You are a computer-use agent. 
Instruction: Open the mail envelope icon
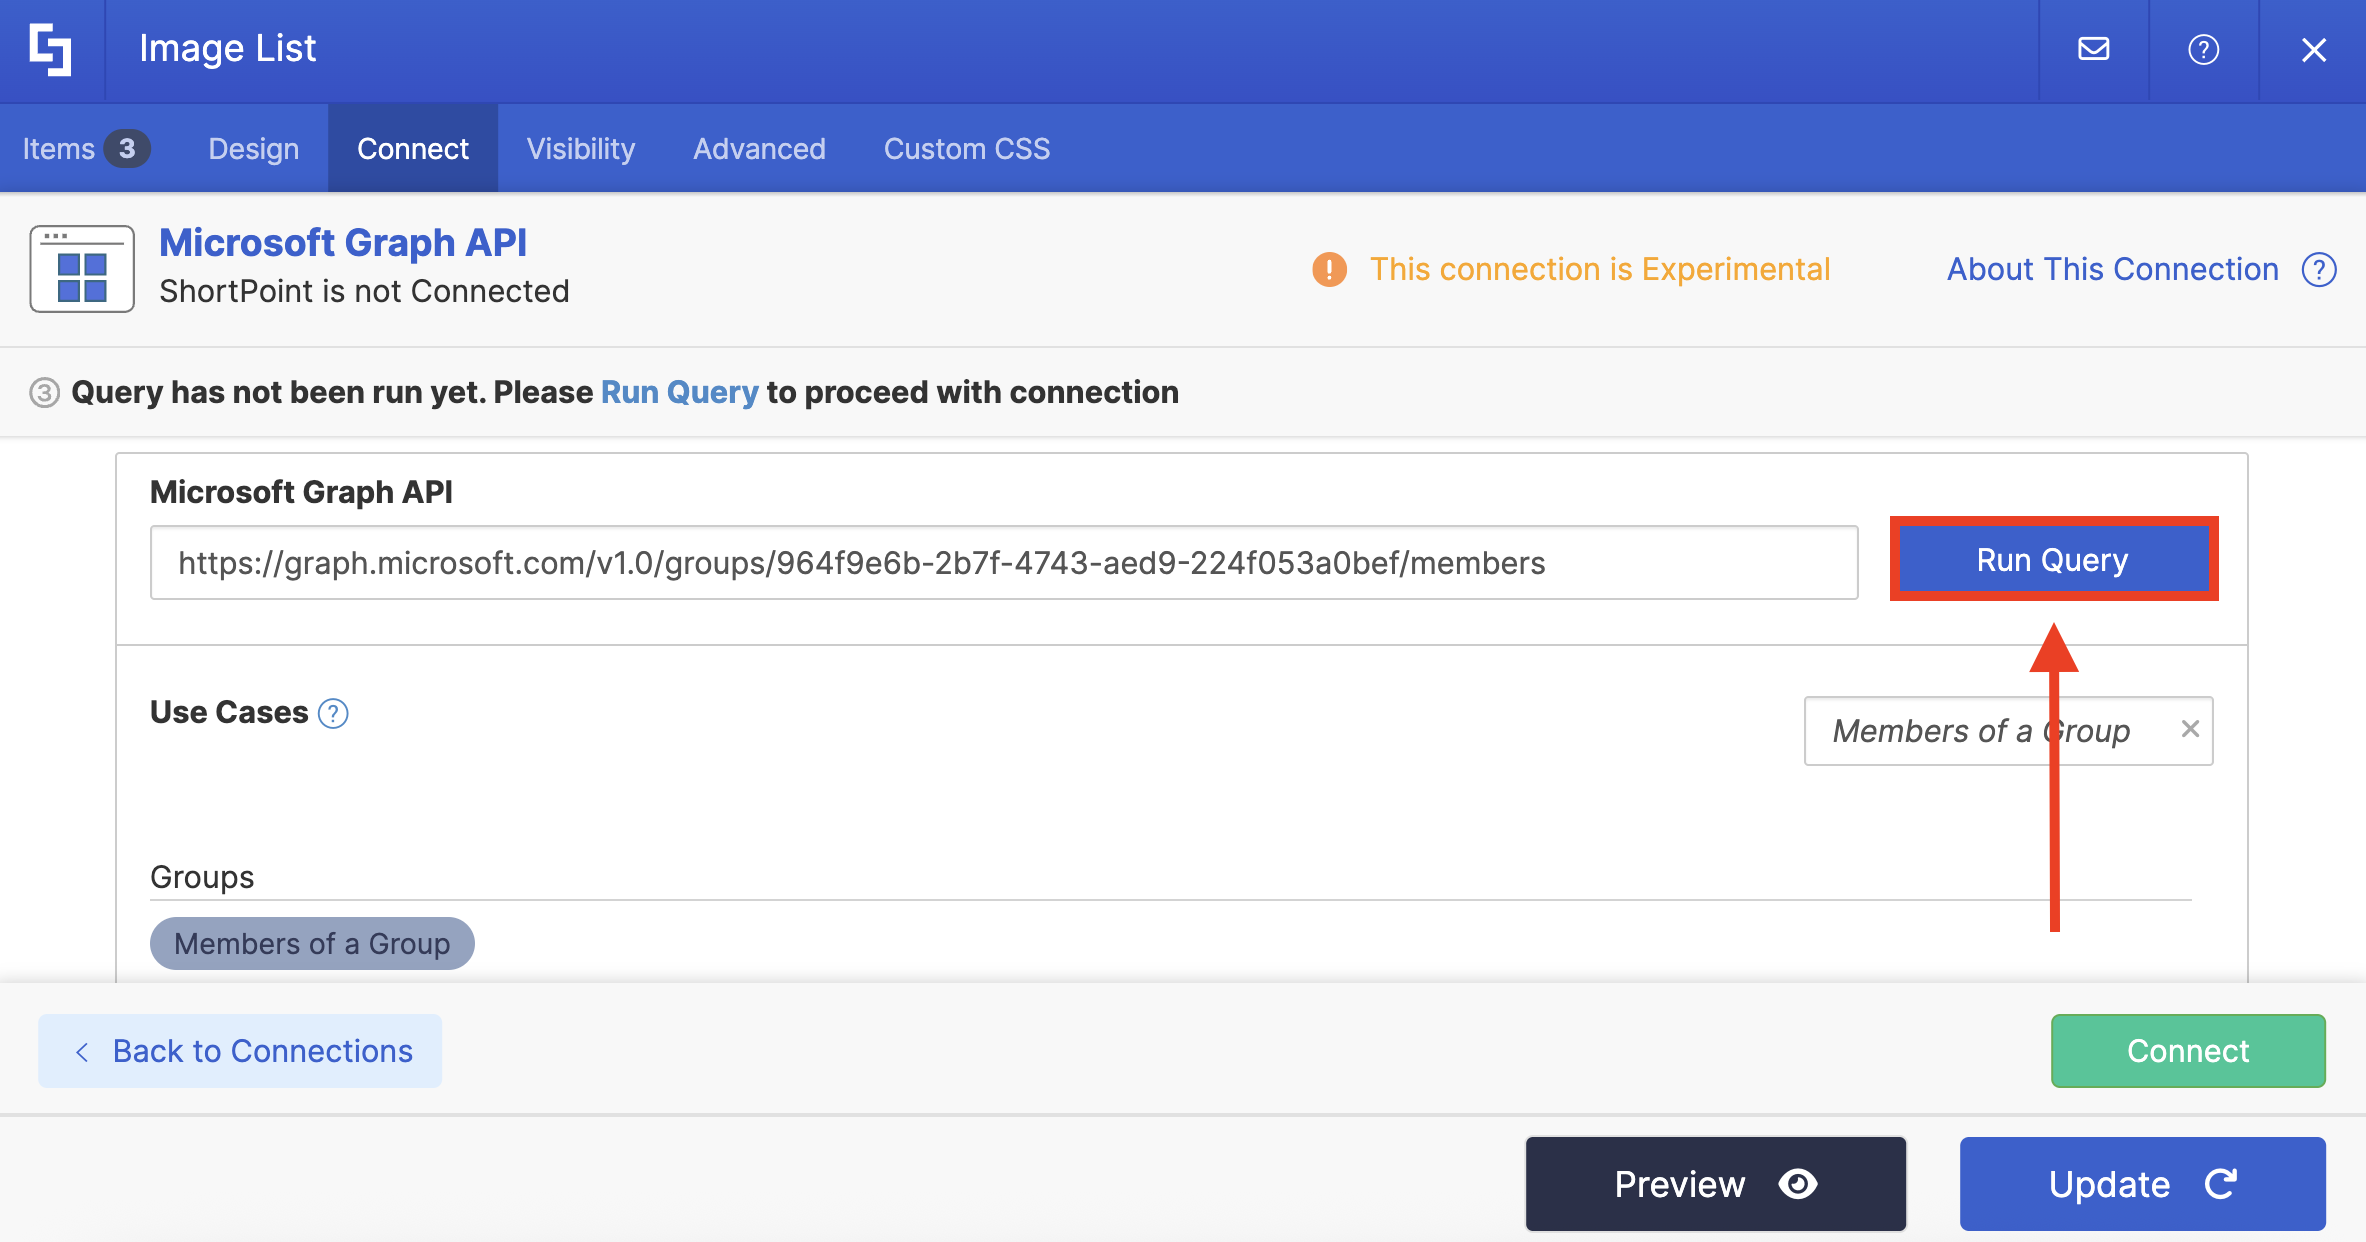pos(2093,49)
